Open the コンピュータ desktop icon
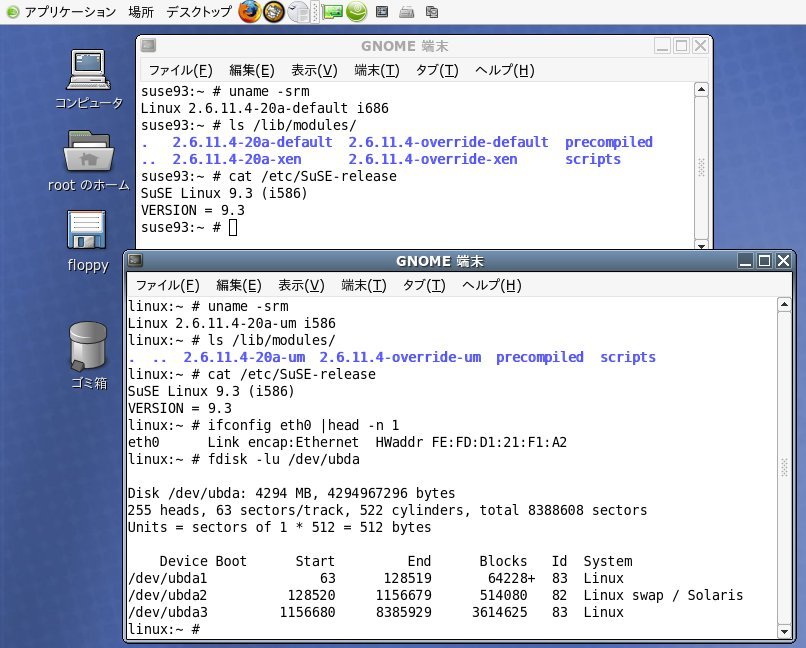The height and width of the screenshot is (648, 806). pyautogui.click(x=88, y=79)
